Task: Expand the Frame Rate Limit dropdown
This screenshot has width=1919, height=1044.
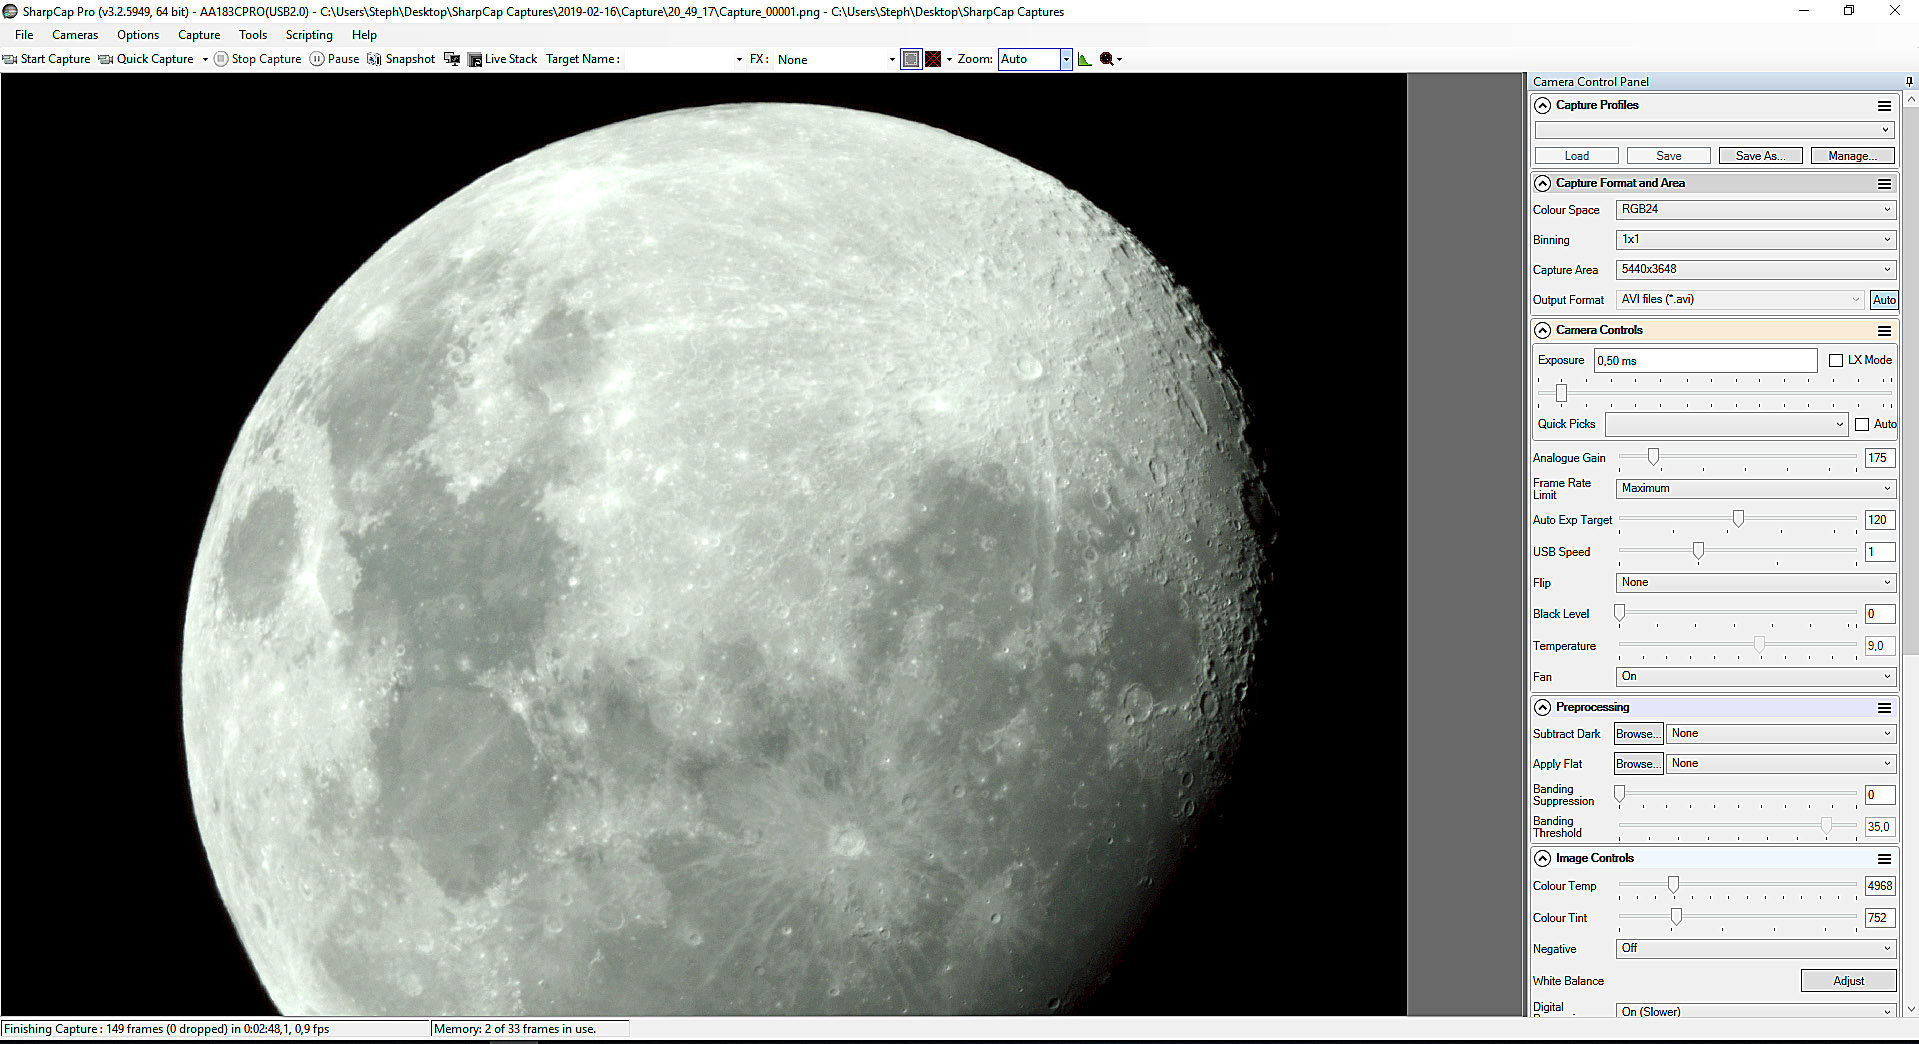Action: (x=1755, y=488)
